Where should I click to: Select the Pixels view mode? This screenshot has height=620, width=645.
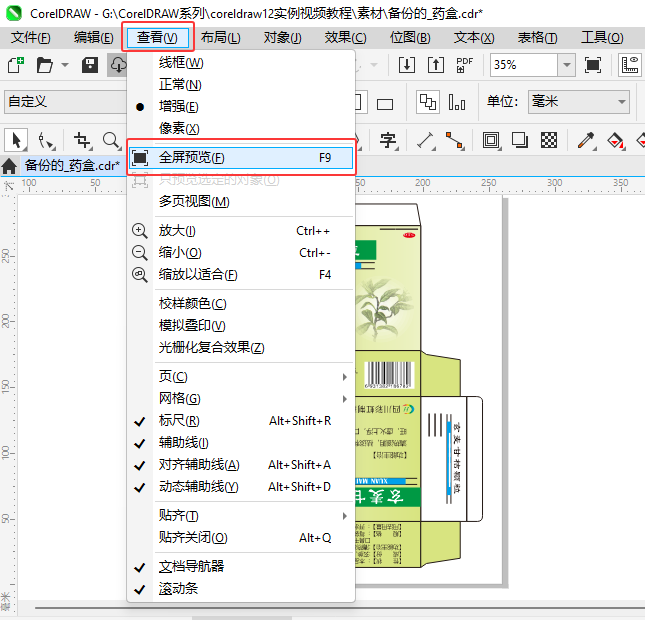[241, 128]
